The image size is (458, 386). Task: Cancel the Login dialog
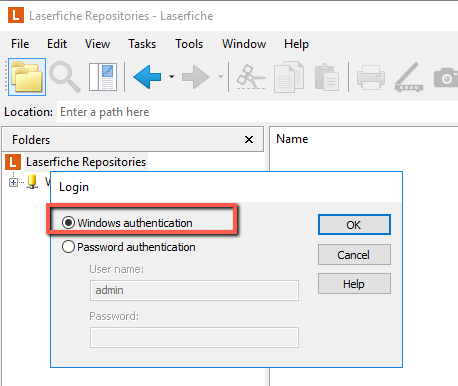pyautogui.click(x=354, y=255)
